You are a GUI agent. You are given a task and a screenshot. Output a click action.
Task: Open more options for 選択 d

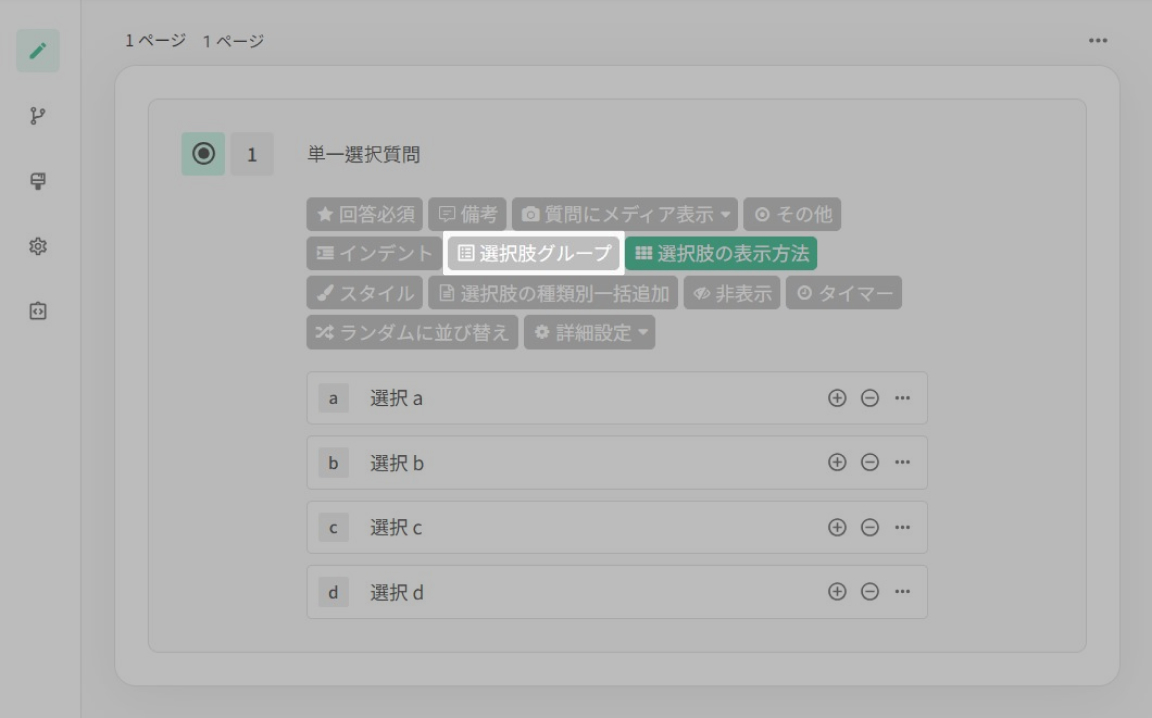(902, 591)
